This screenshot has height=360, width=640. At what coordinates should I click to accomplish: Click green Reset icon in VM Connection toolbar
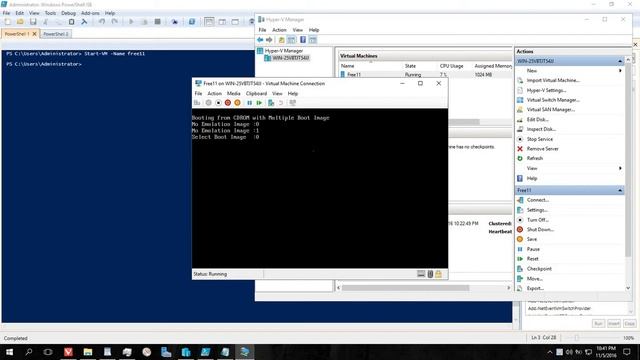coord(259,103)
